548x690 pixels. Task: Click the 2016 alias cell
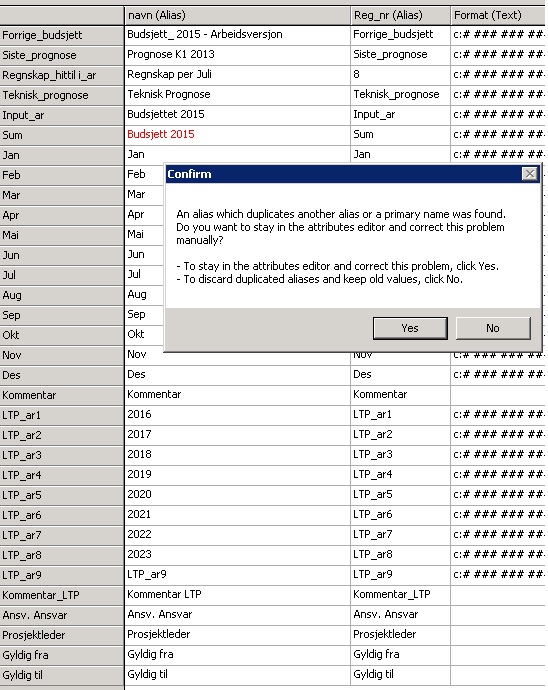point(238,415)
